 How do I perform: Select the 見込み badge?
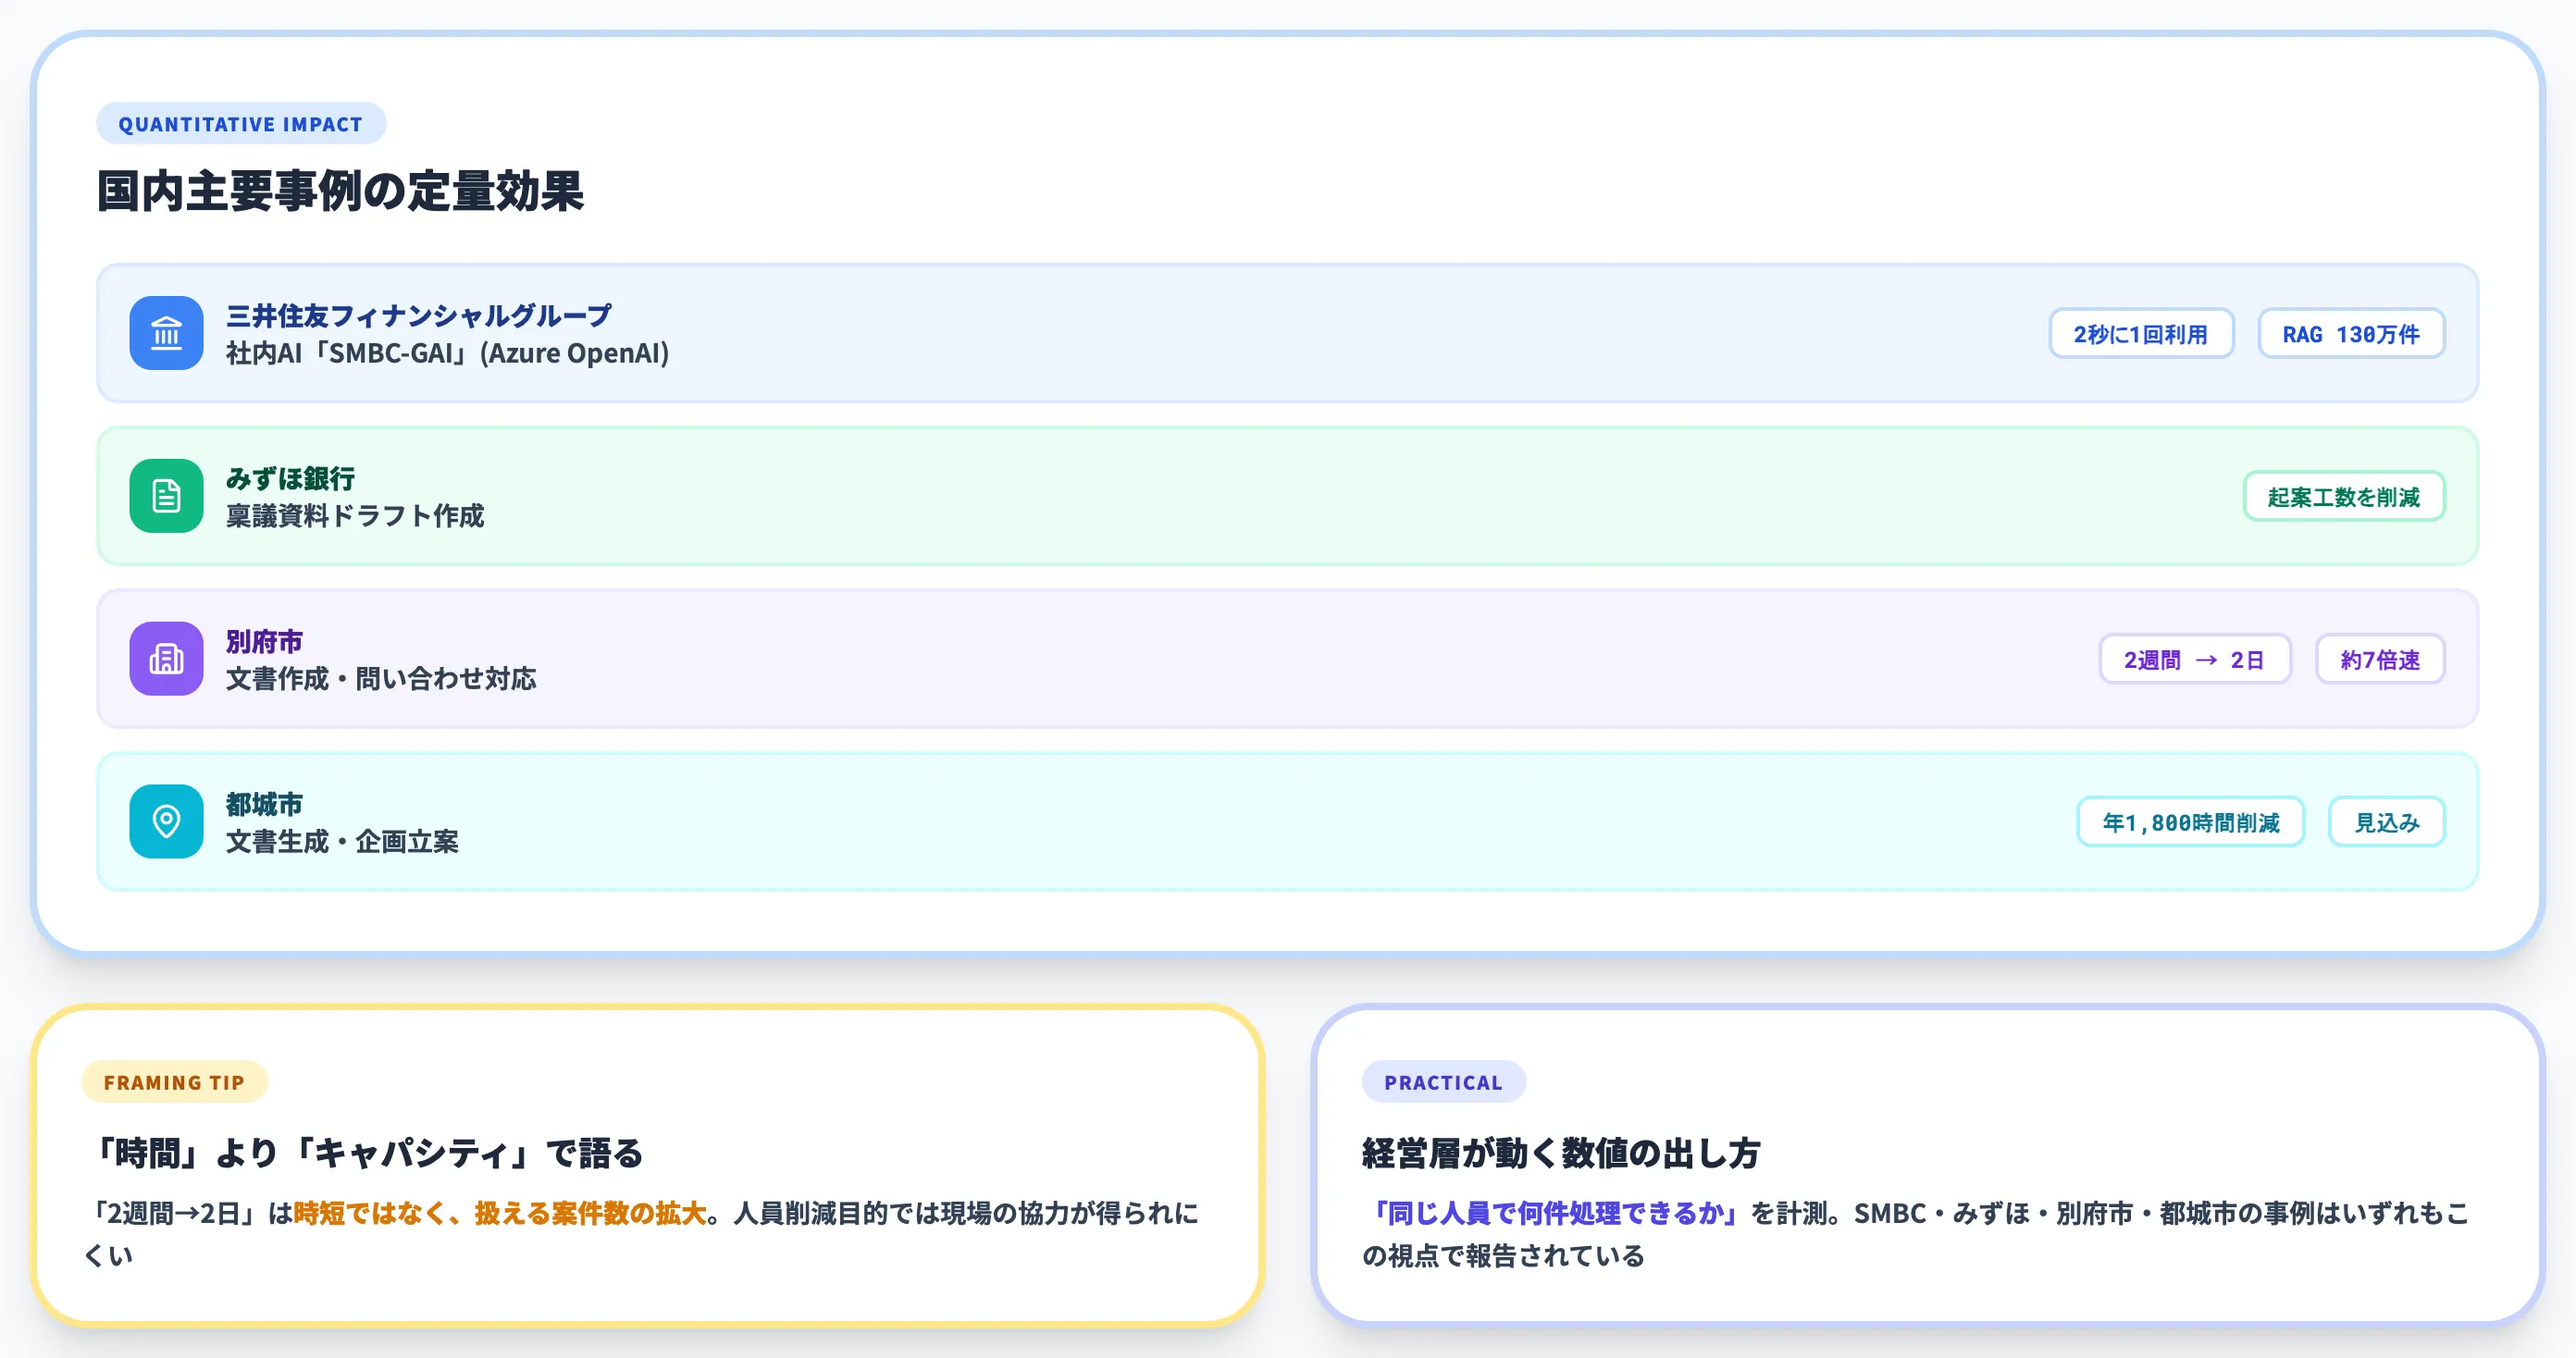click(2386, 822)
